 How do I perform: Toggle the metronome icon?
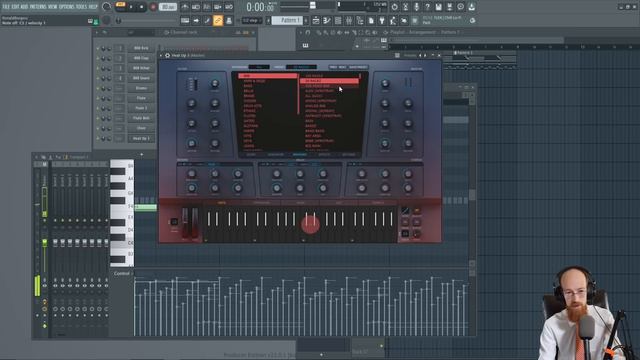click(185, 7)
